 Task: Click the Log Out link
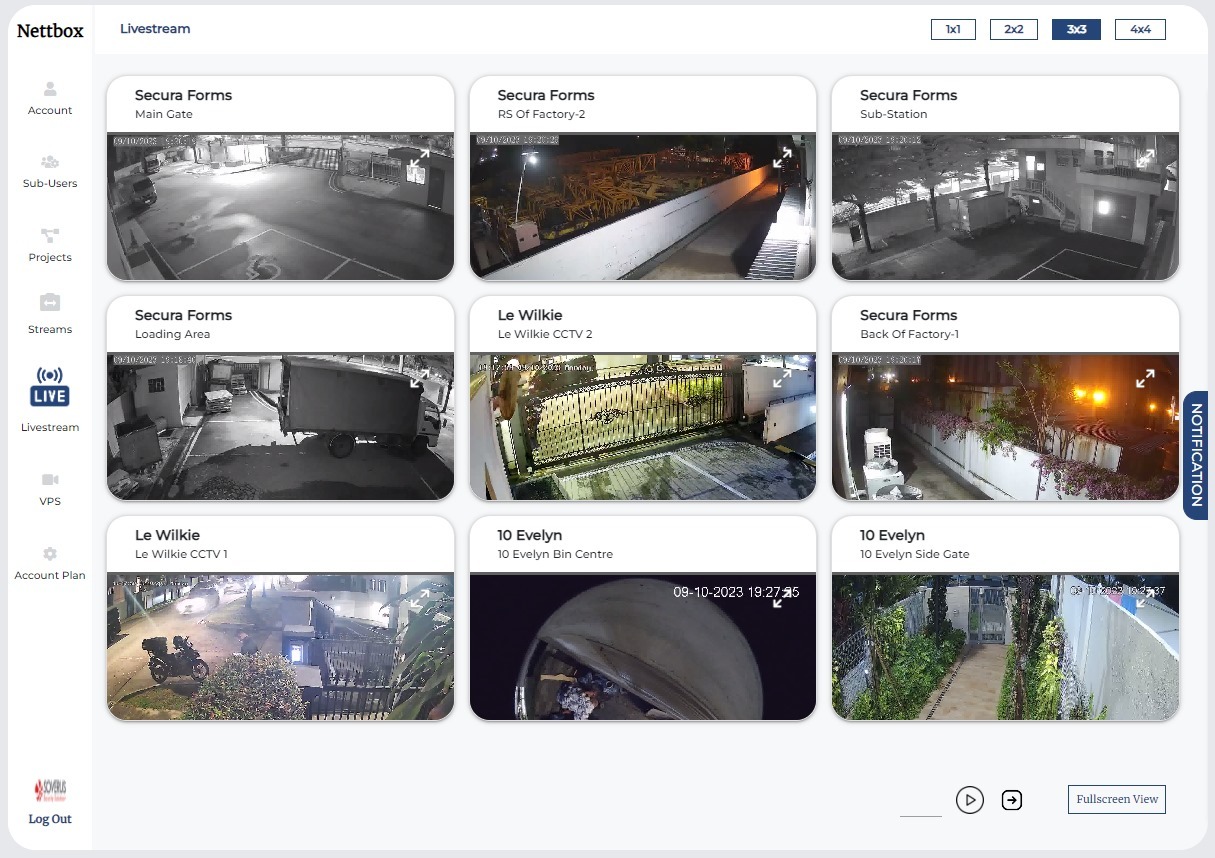point(50,819)
